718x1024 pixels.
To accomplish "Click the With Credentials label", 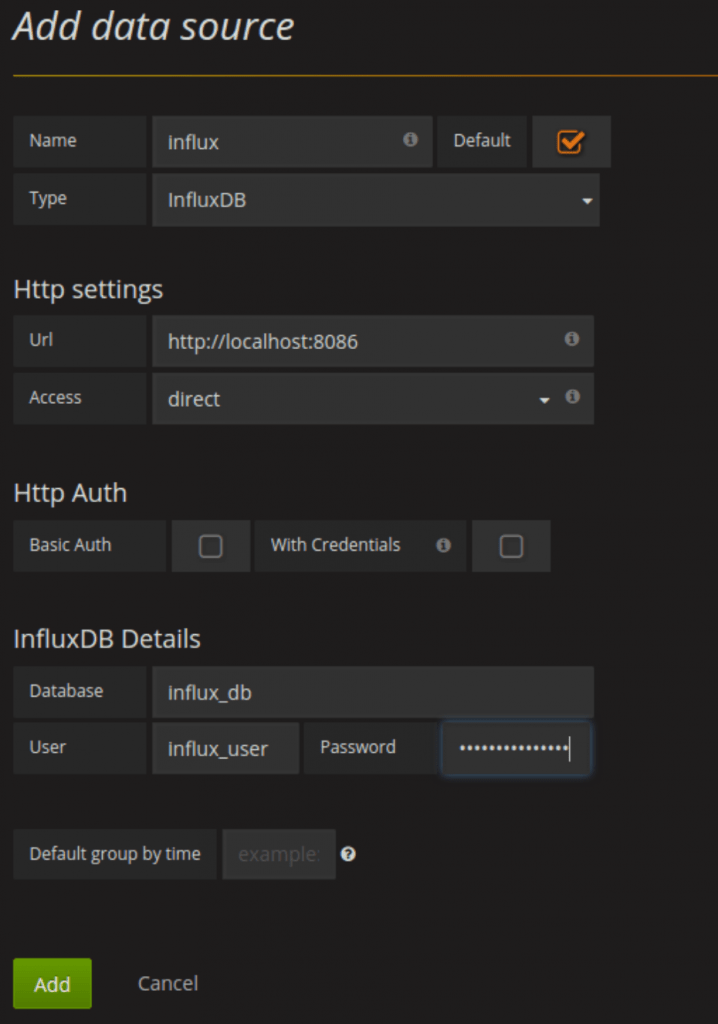I will point(336,545).
